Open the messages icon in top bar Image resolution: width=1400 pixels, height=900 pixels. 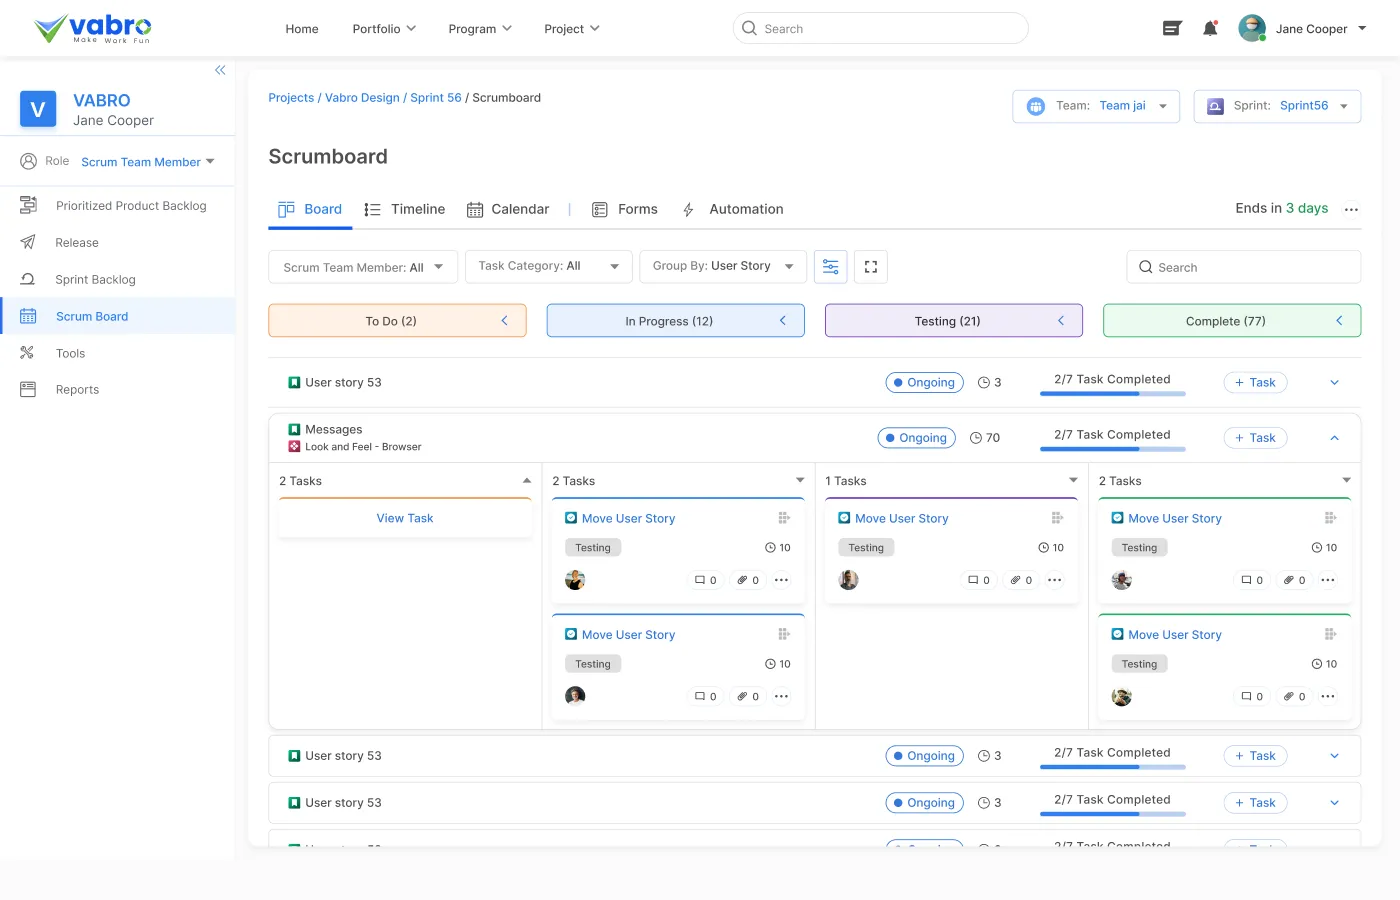point(1172,29)
